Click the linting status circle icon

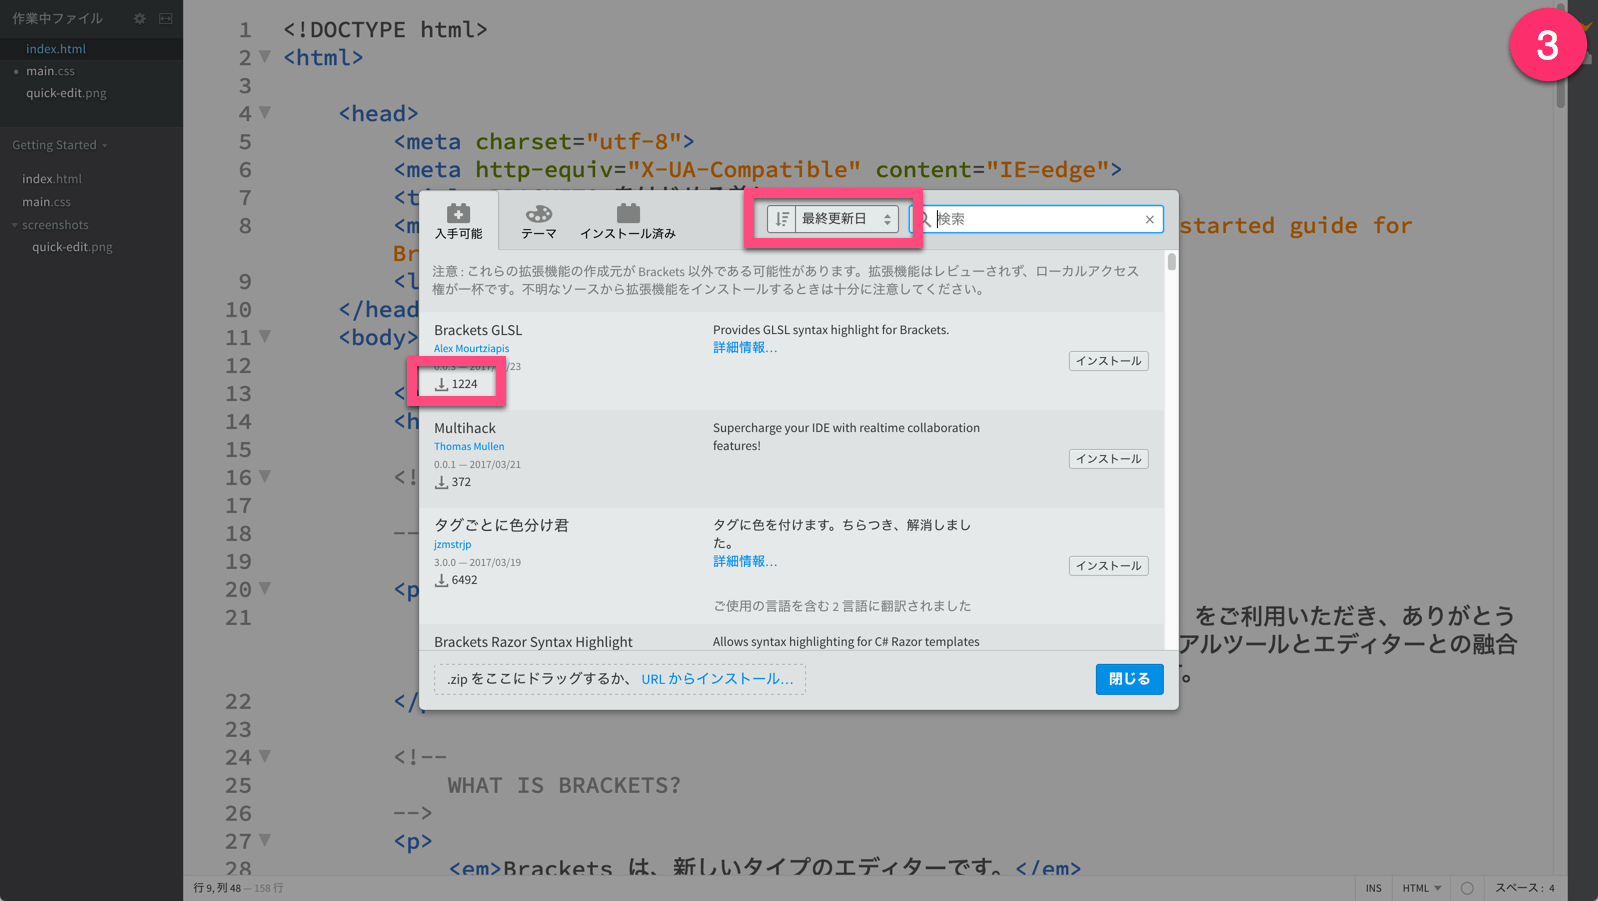click(x=1467, y=888)
